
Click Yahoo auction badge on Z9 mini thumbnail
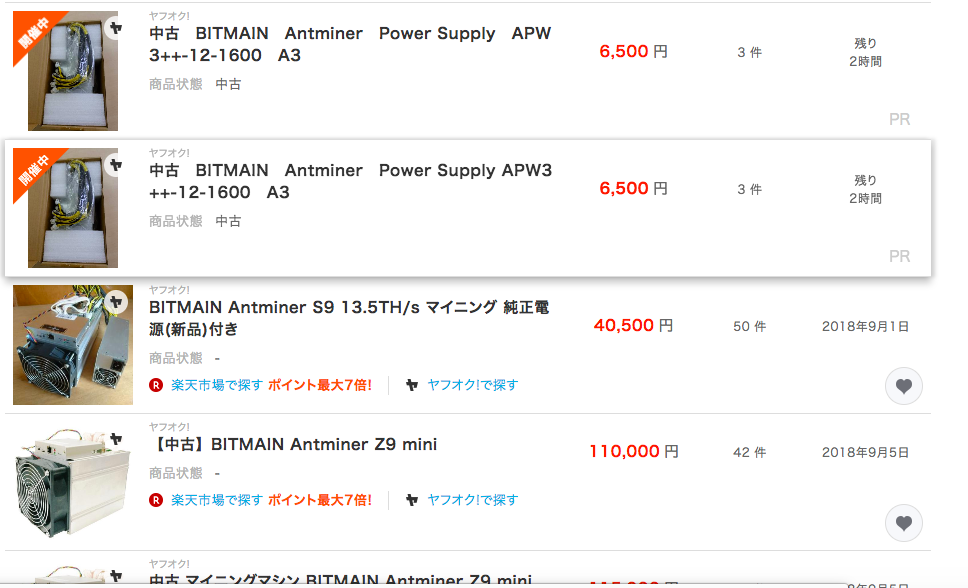(118, 438)
